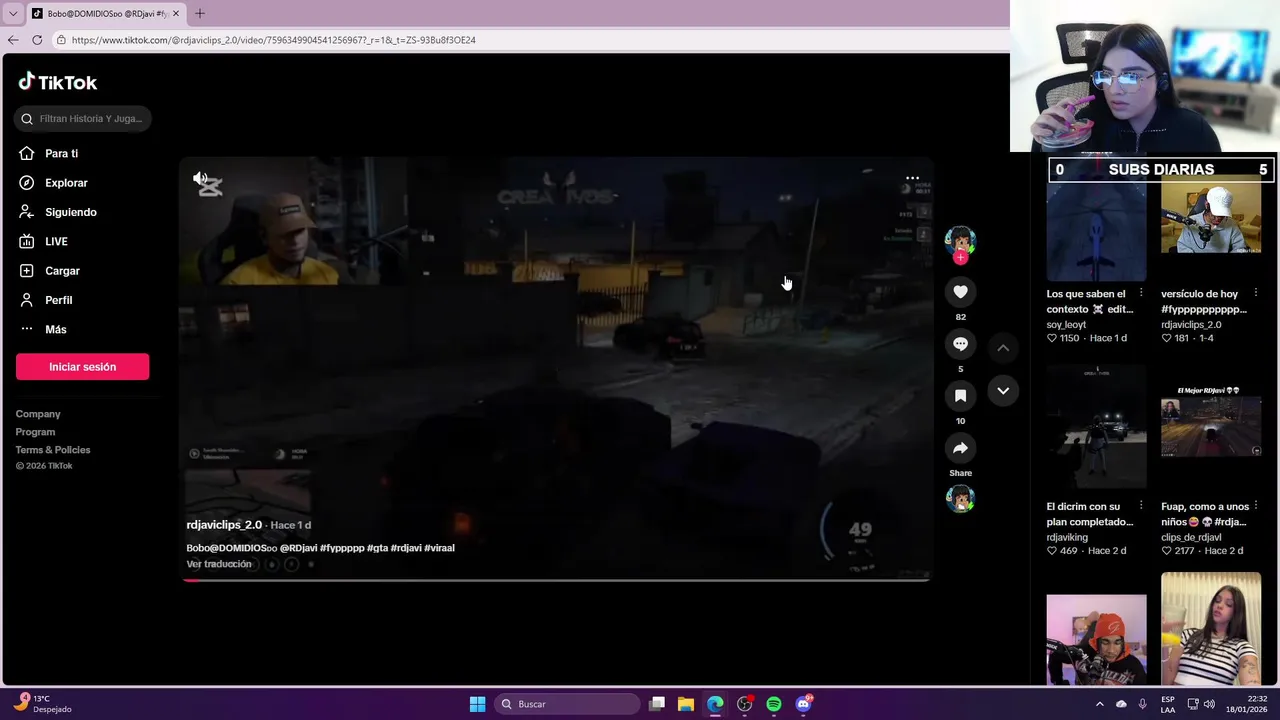Click Ver traducción under the caption
The image size is (1280, 720).
[x=219, y=564]
